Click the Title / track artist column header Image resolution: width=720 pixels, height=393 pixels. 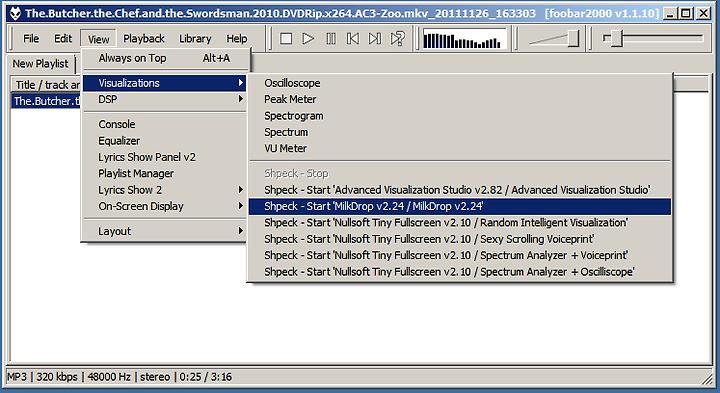coord(46,85)
